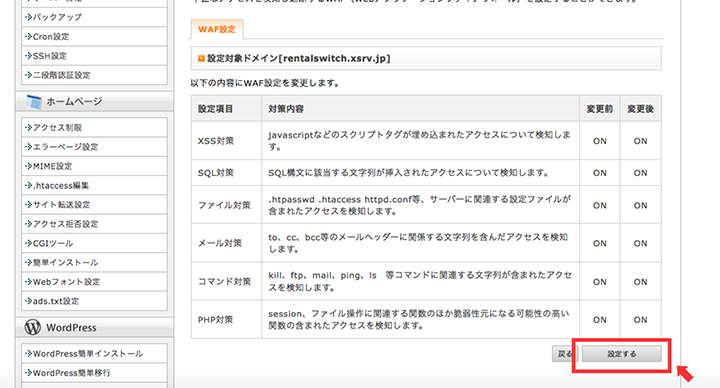Click the 戻る button

(564, 354)
